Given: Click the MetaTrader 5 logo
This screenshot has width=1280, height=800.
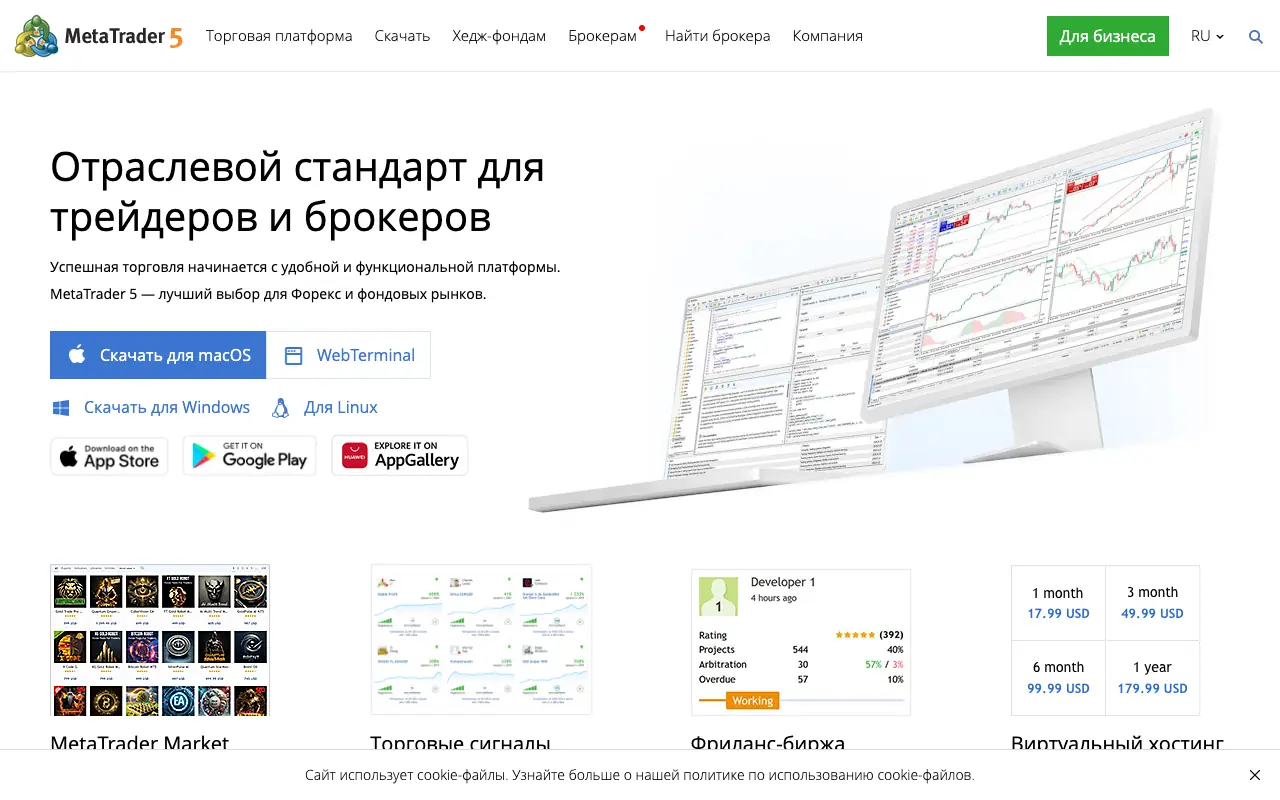Looking at the screenshot, I should click(x=98, y=36).
